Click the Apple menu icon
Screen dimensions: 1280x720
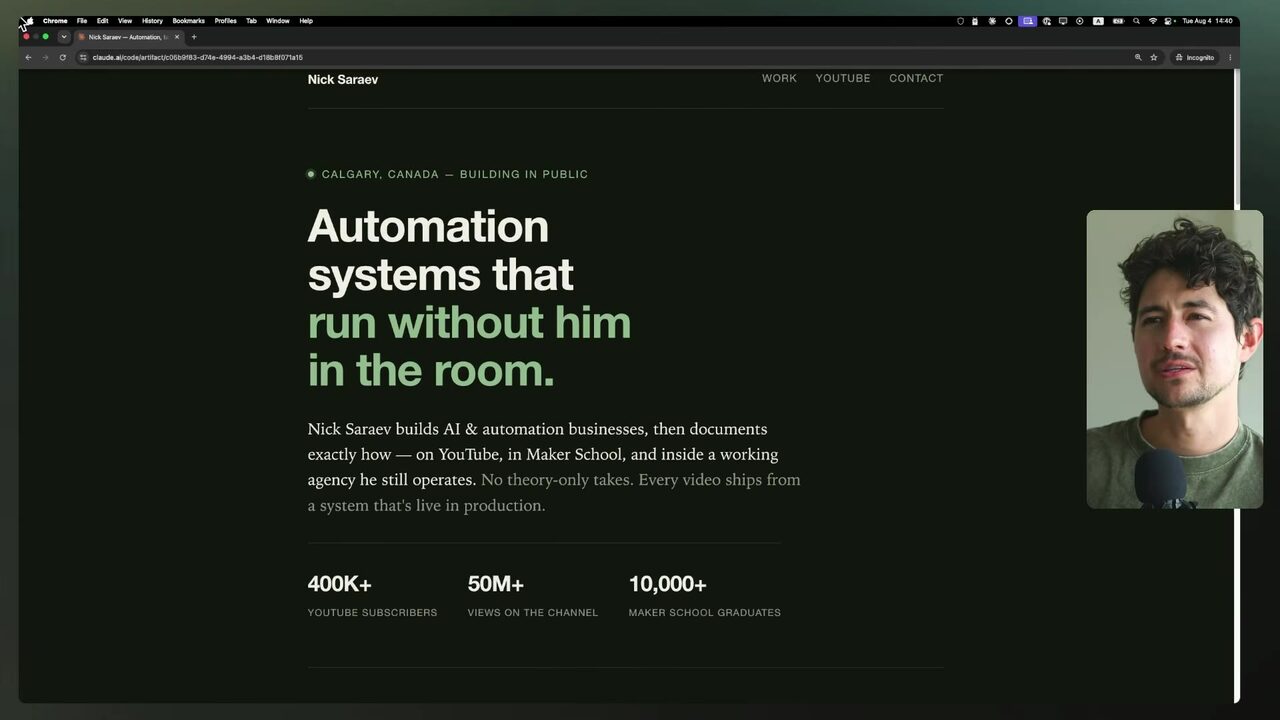coord(28,21)
